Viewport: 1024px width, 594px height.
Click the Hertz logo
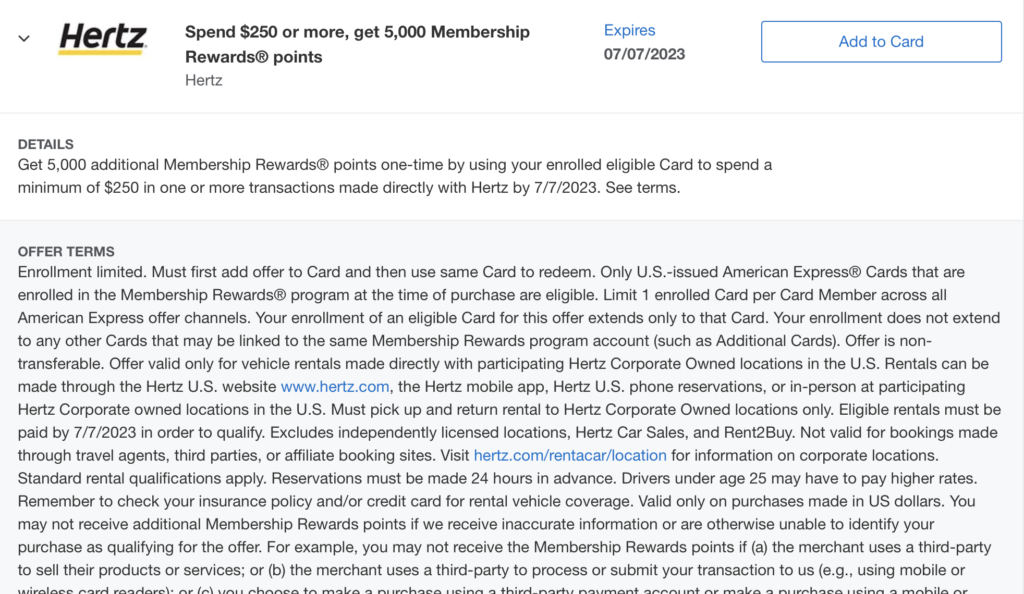(103, 39)
